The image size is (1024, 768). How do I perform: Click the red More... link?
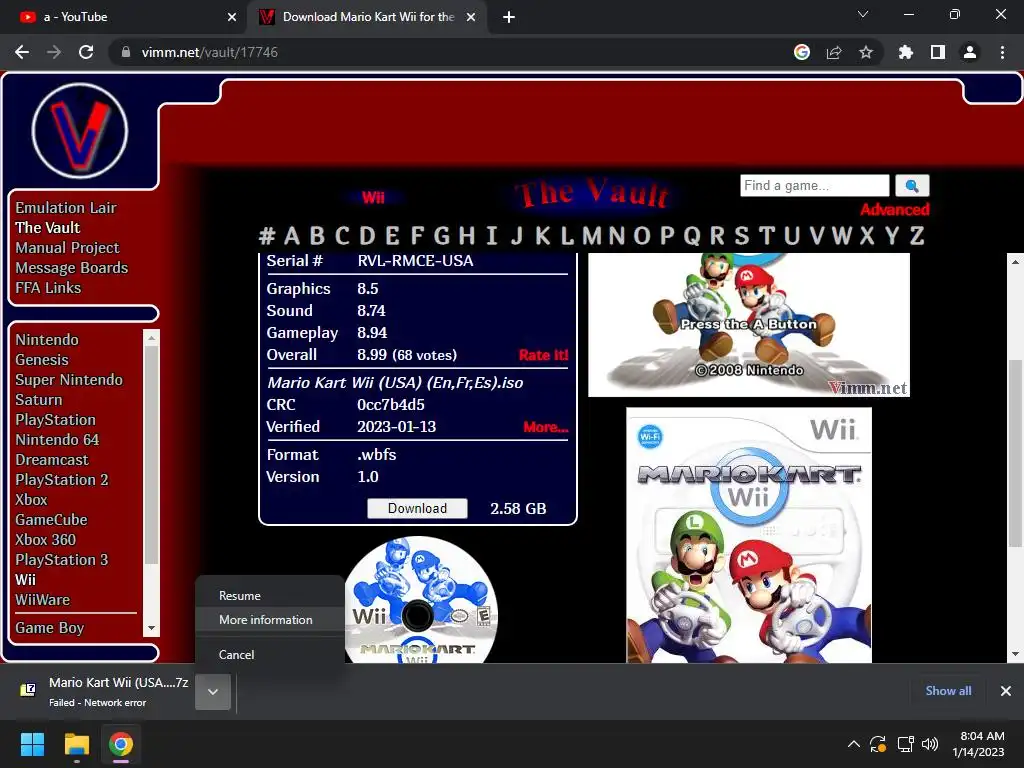pyautogui.click(x=545, y=427)
